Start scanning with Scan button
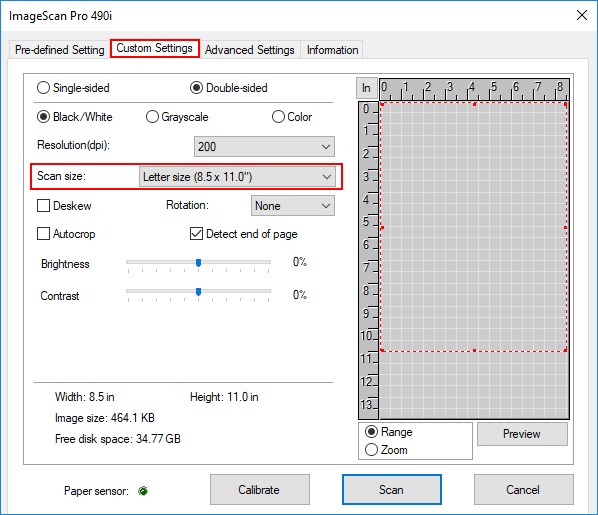 pyautogui.click(x=392, y=489)
